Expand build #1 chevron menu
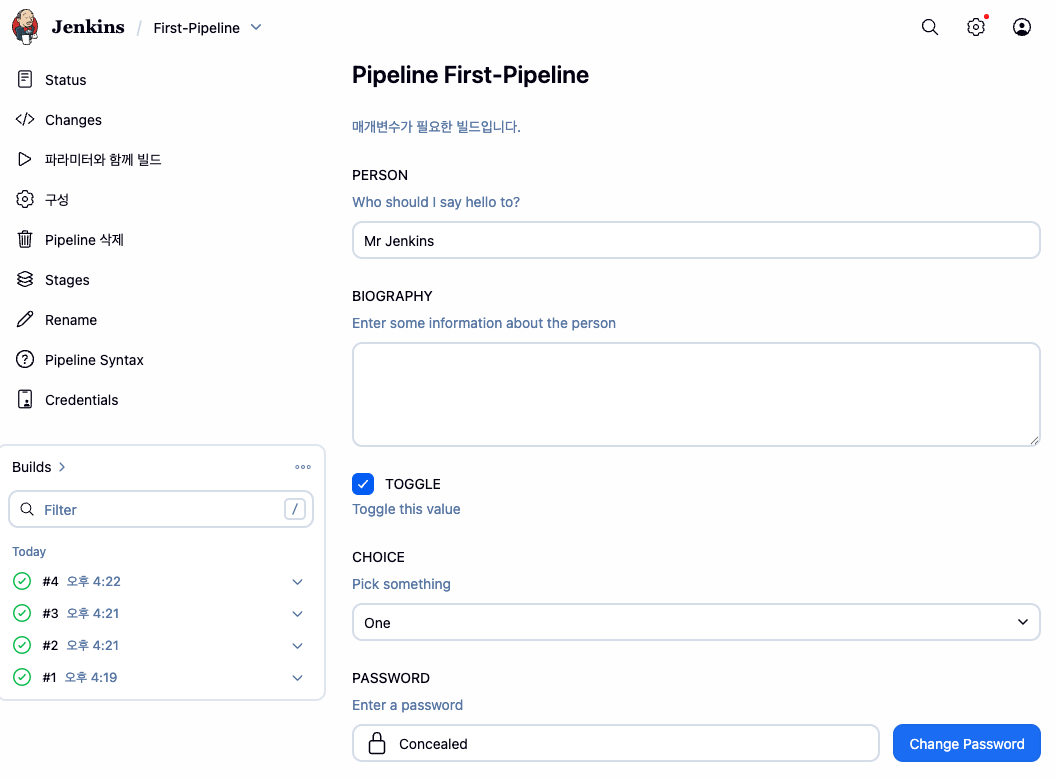 pos(297,677)
